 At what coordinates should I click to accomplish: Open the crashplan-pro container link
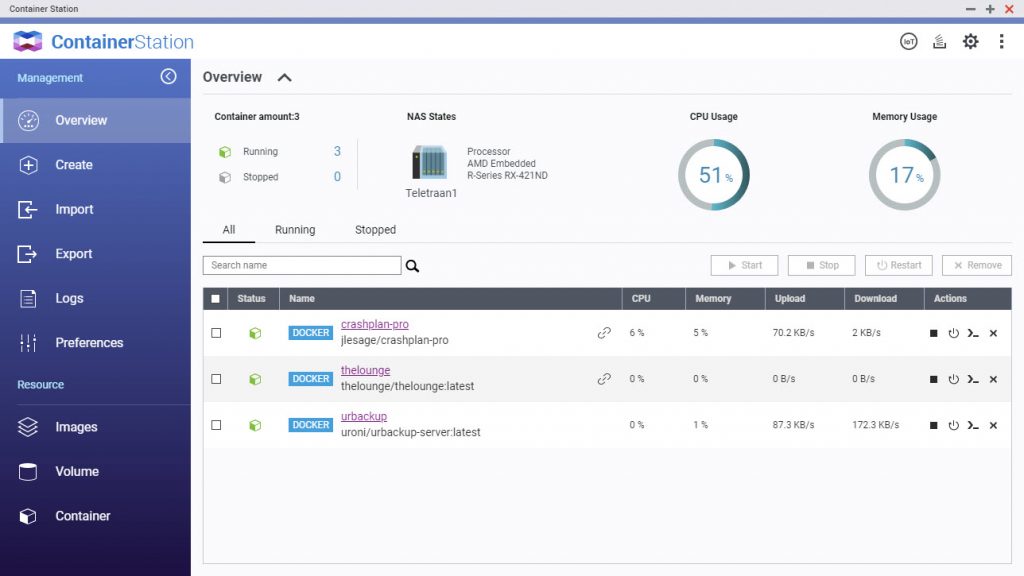coord(375,324)
